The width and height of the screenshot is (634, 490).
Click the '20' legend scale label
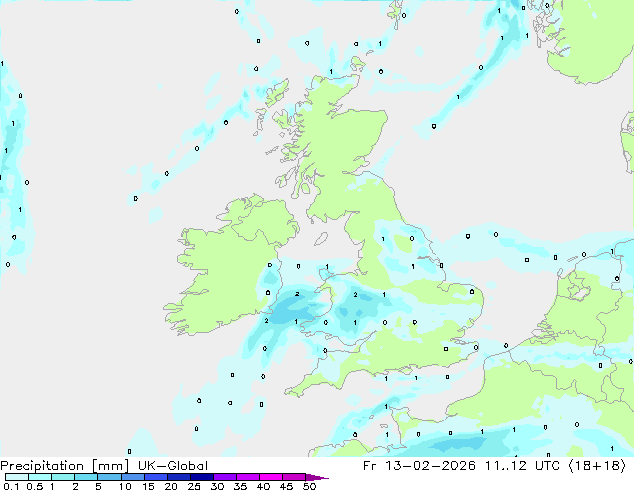tap(171, 486)
